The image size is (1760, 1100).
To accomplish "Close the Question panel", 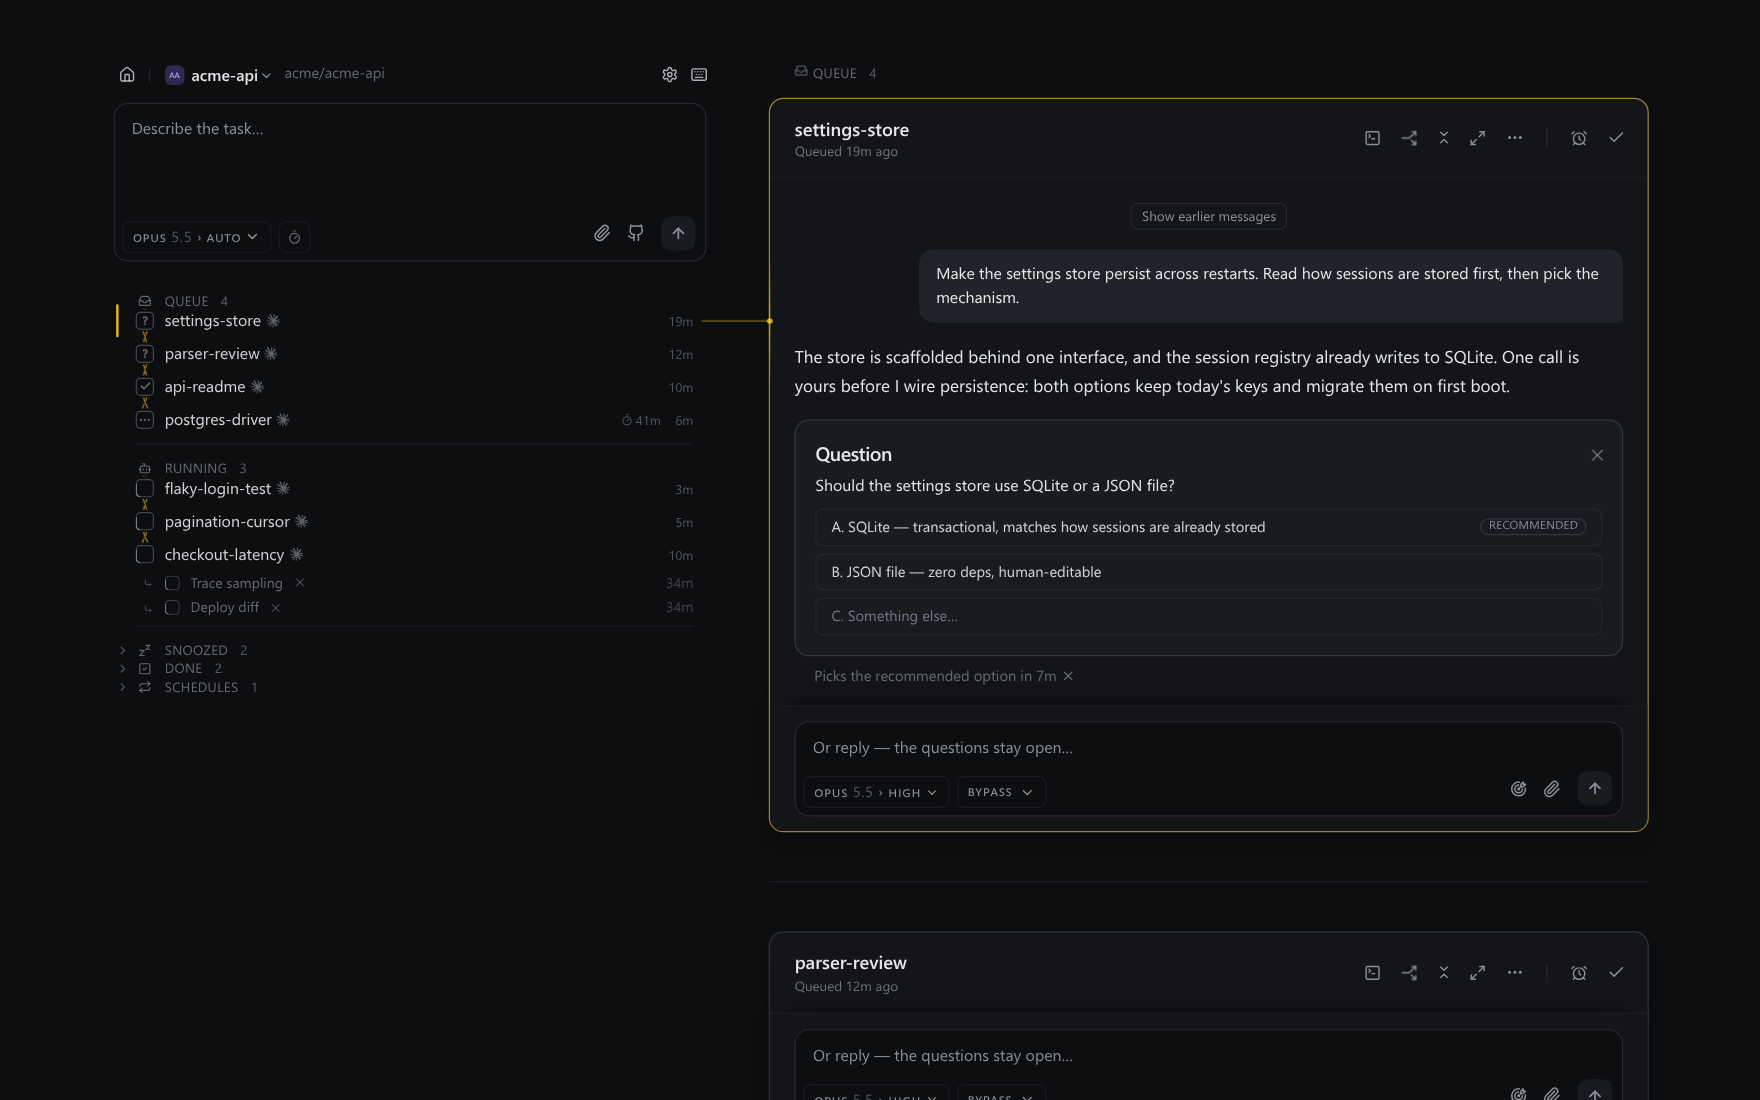I will (x=1597, y=455).
